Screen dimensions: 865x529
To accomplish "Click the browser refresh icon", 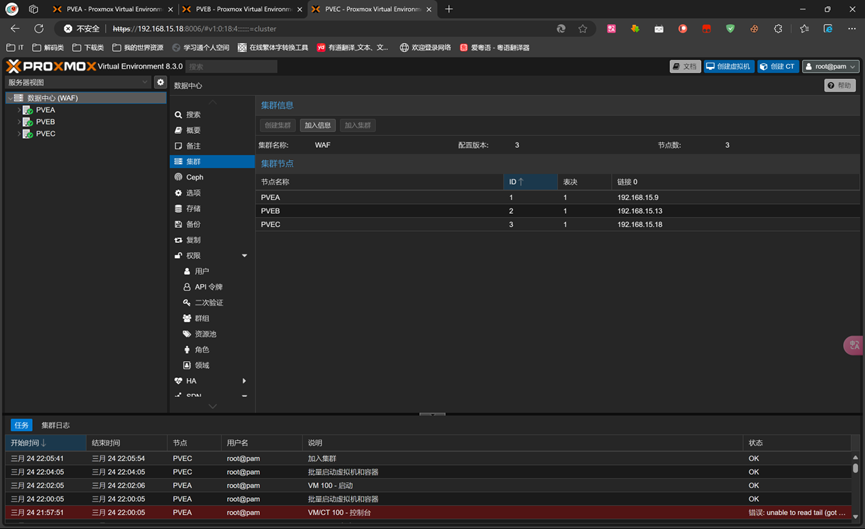I will pos(39,29).
